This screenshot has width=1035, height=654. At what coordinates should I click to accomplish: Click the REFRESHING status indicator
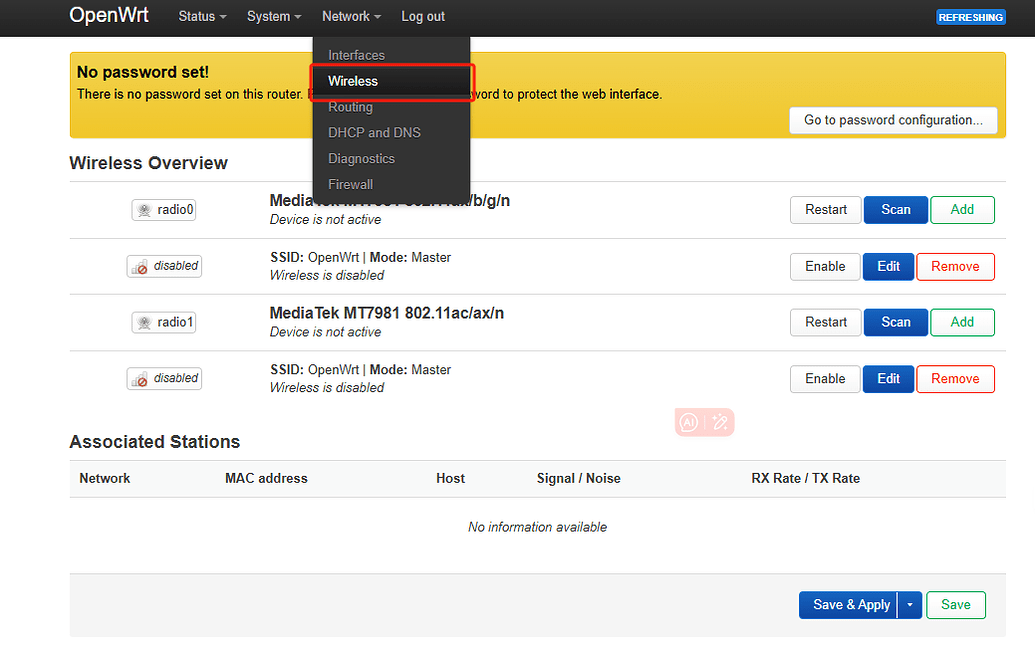point(970,17)
